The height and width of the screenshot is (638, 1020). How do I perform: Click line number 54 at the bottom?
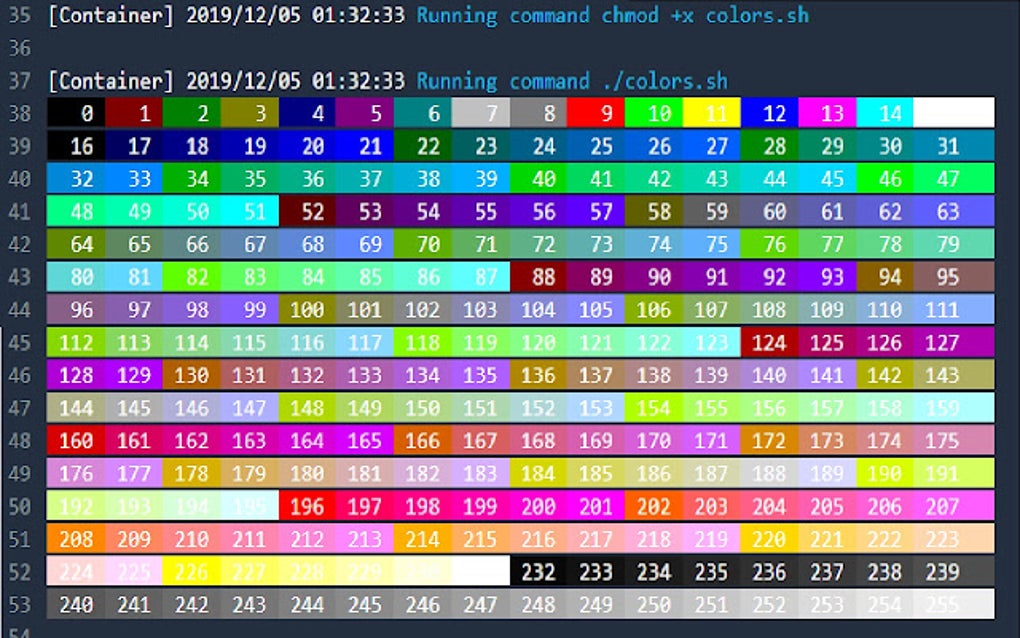coord(22,632)
